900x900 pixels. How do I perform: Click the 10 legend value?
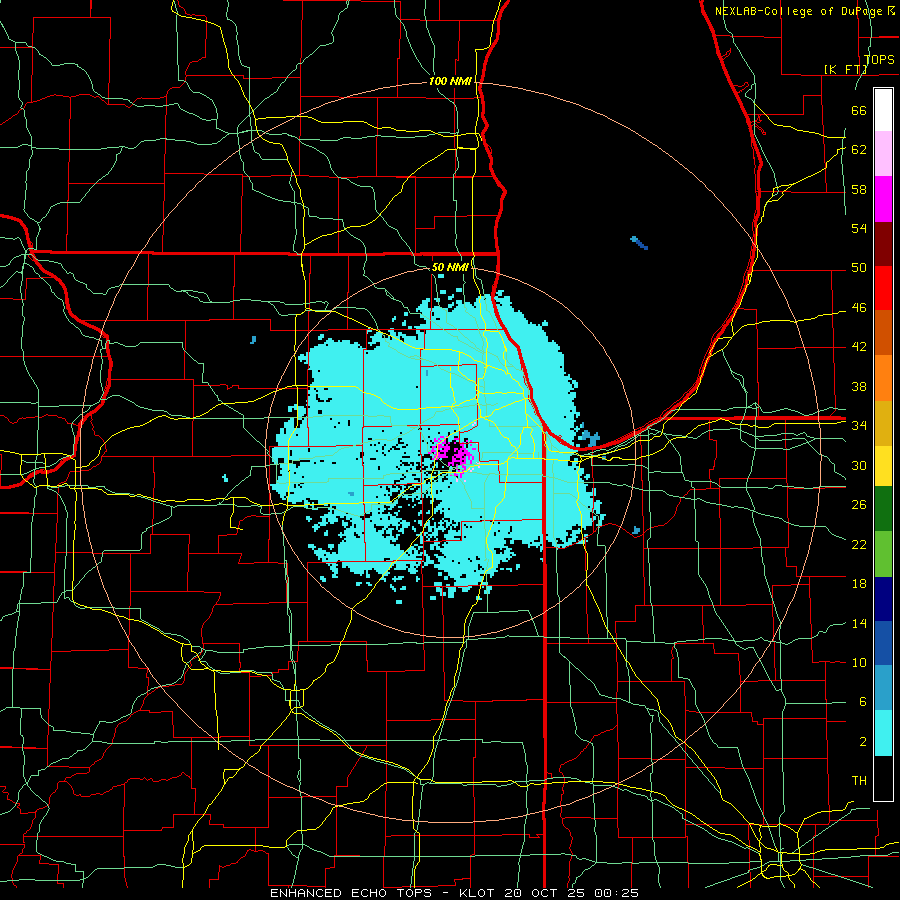coord(859,662)
